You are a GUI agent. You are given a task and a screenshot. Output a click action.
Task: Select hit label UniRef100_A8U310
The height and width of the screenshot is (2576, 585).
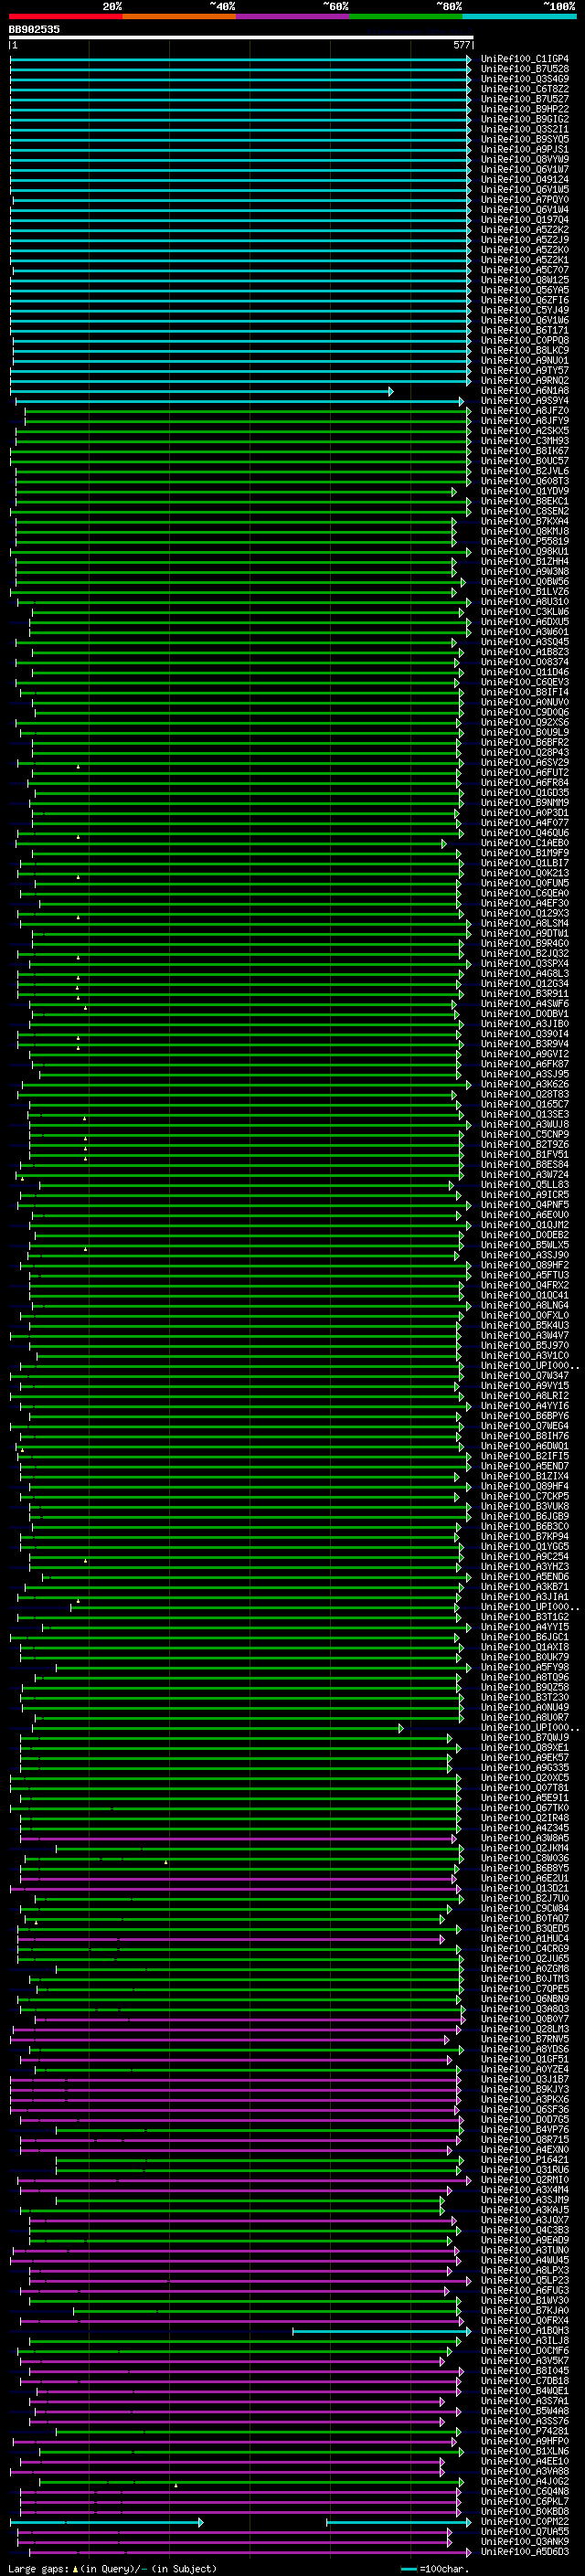pos(524,602)
